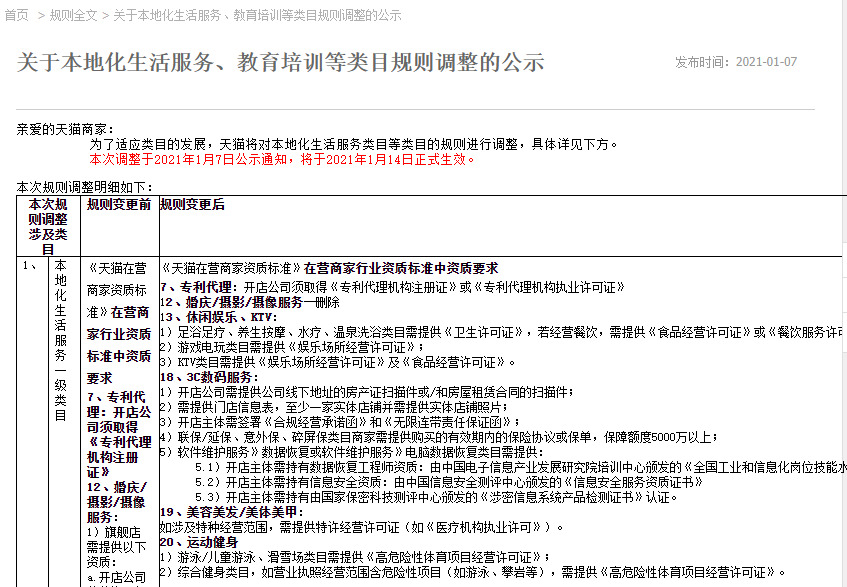This screenshot has width=847, height=587.
Task: Click the red notice about 2021年1月14日正式生效
Action: 283,159
